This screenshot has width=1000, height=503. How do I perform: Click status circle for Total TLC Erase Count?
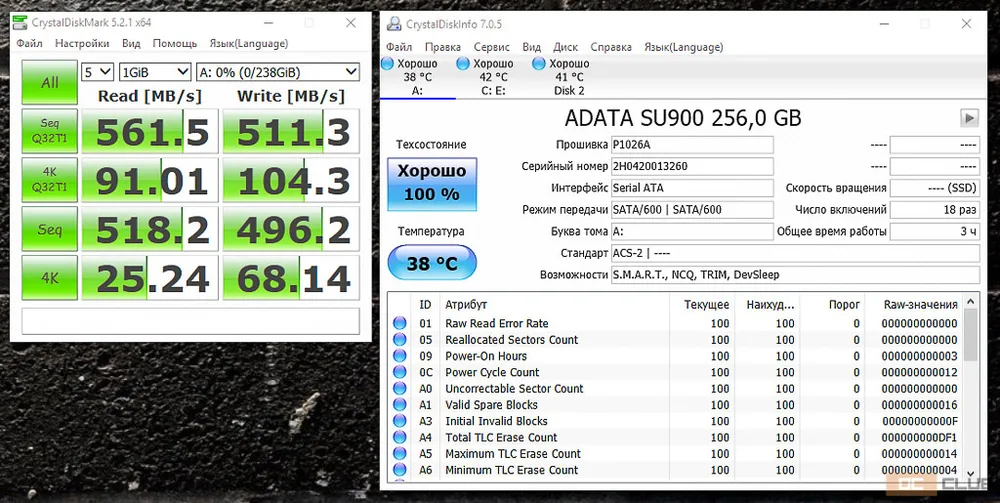pyautogui.click(x=400, y=437)
